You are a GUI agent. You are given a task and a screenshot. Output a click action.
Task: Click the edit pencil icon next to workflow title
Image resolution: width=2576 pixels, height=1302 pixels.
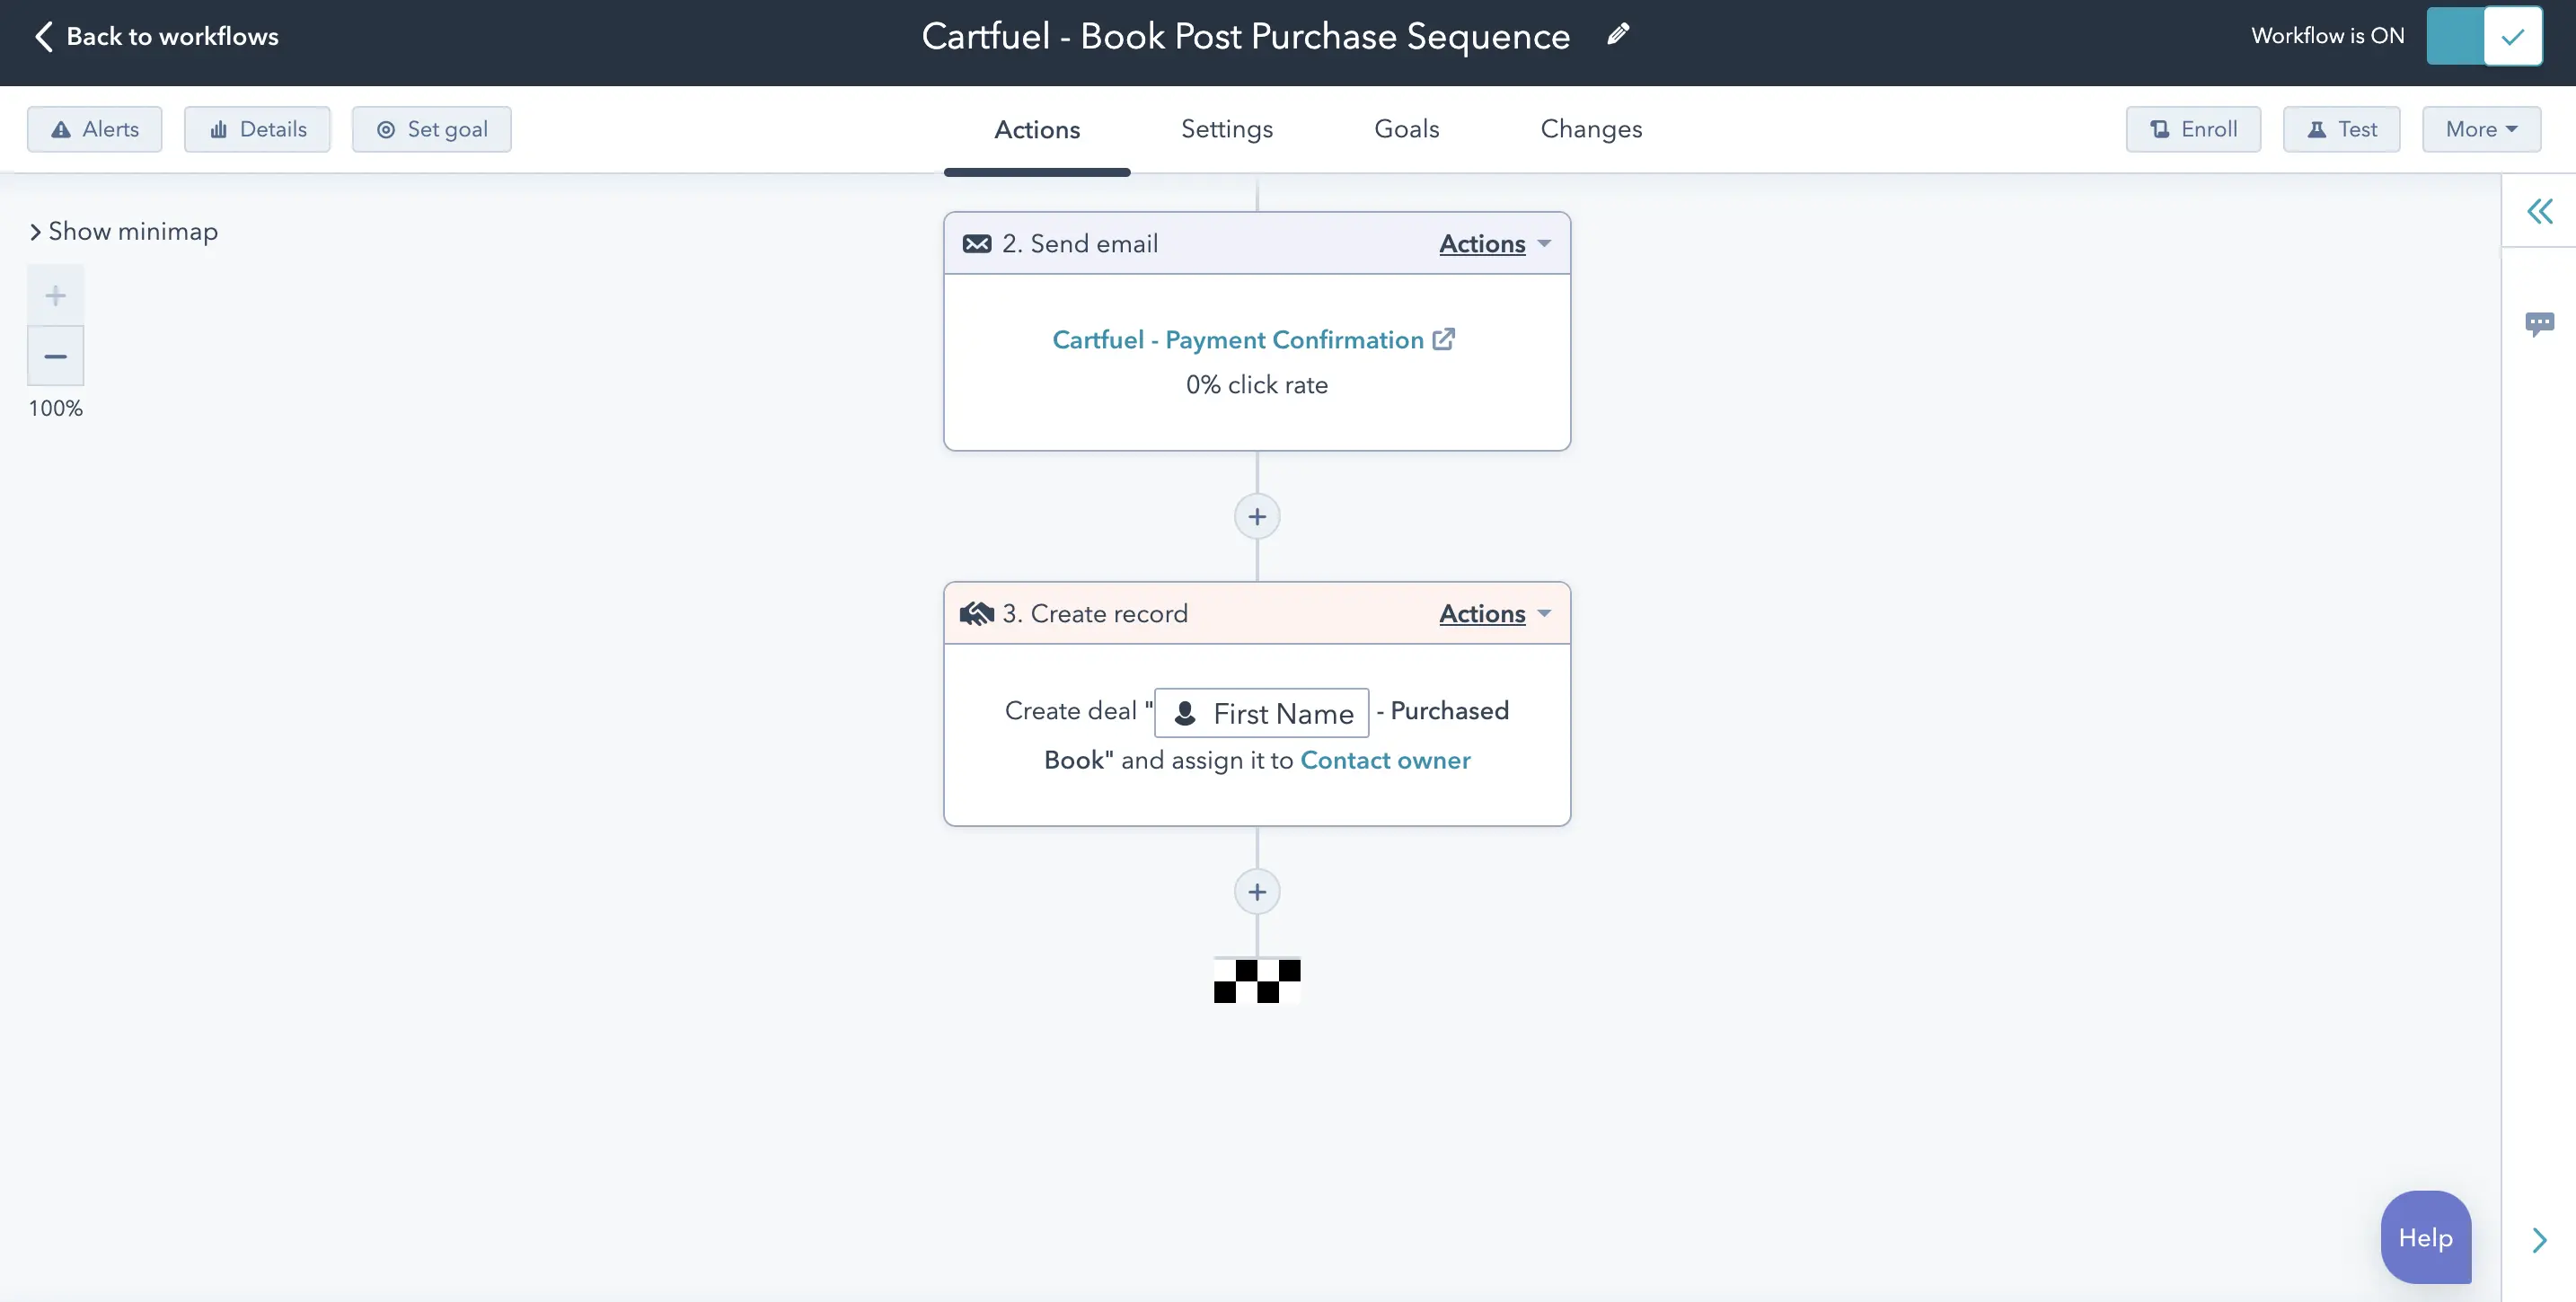click(x=1619, y=37)
